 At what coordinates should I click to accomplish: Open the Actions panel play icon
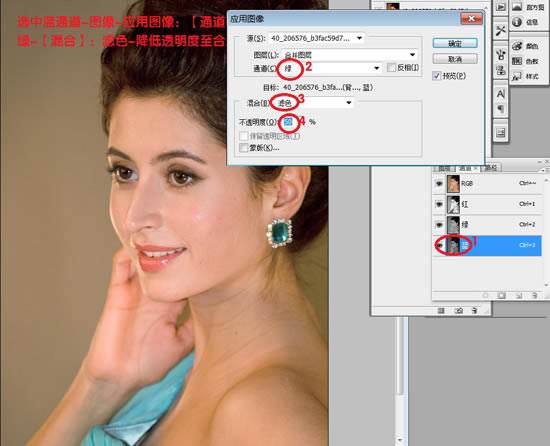501,7
